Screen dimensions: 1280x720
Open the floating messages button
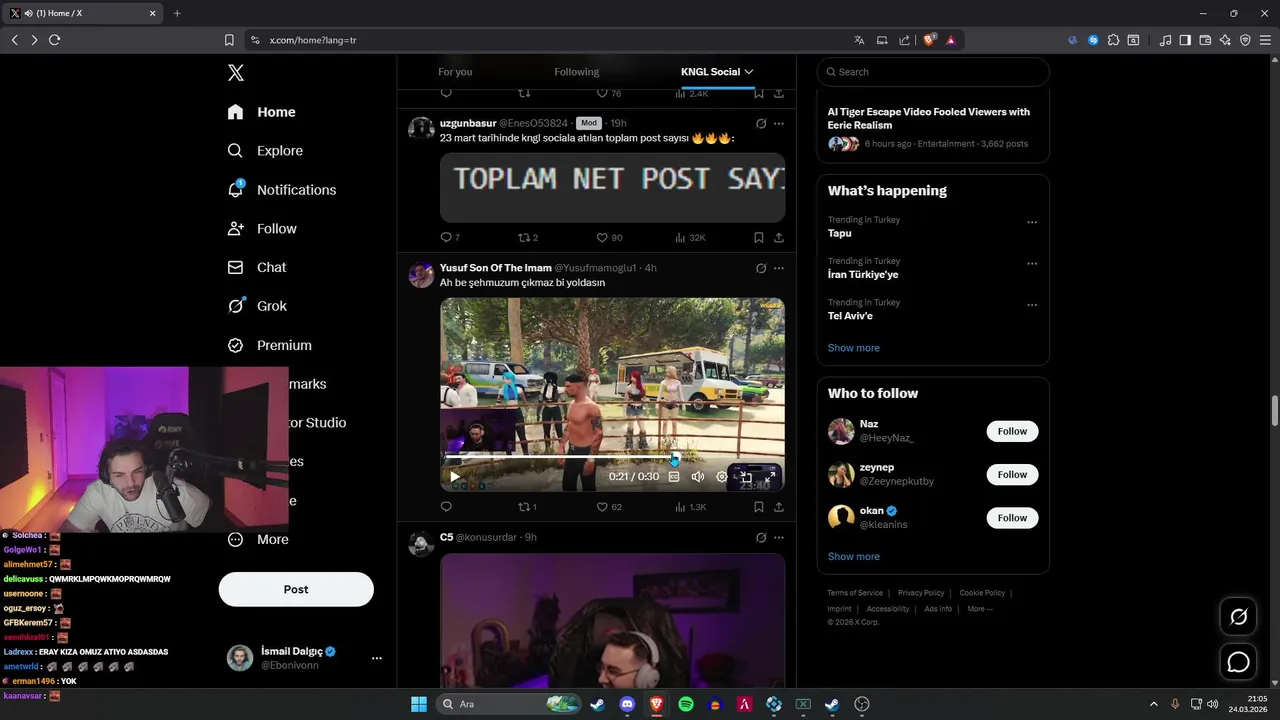[1238, 662]
